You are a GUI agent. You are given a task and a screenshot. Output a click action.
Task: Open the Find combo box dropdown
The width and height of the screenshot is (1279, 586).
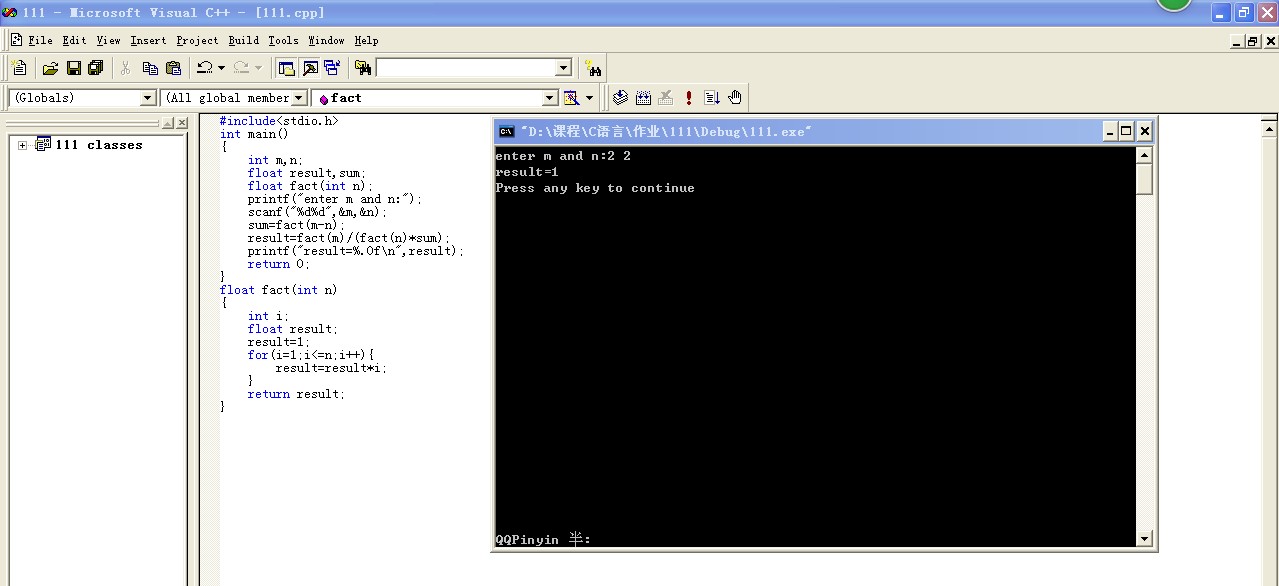(563, 68)
